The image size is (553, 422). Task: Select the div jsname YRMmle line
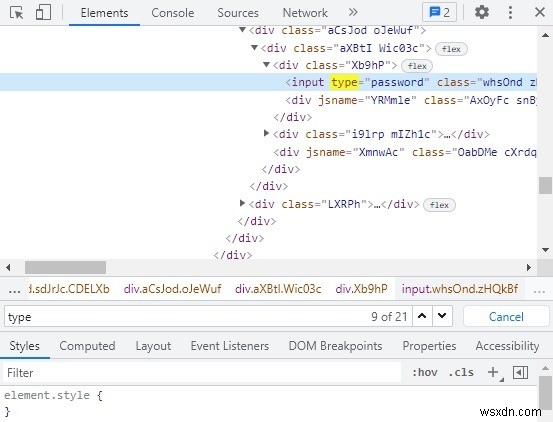[411, 100]
